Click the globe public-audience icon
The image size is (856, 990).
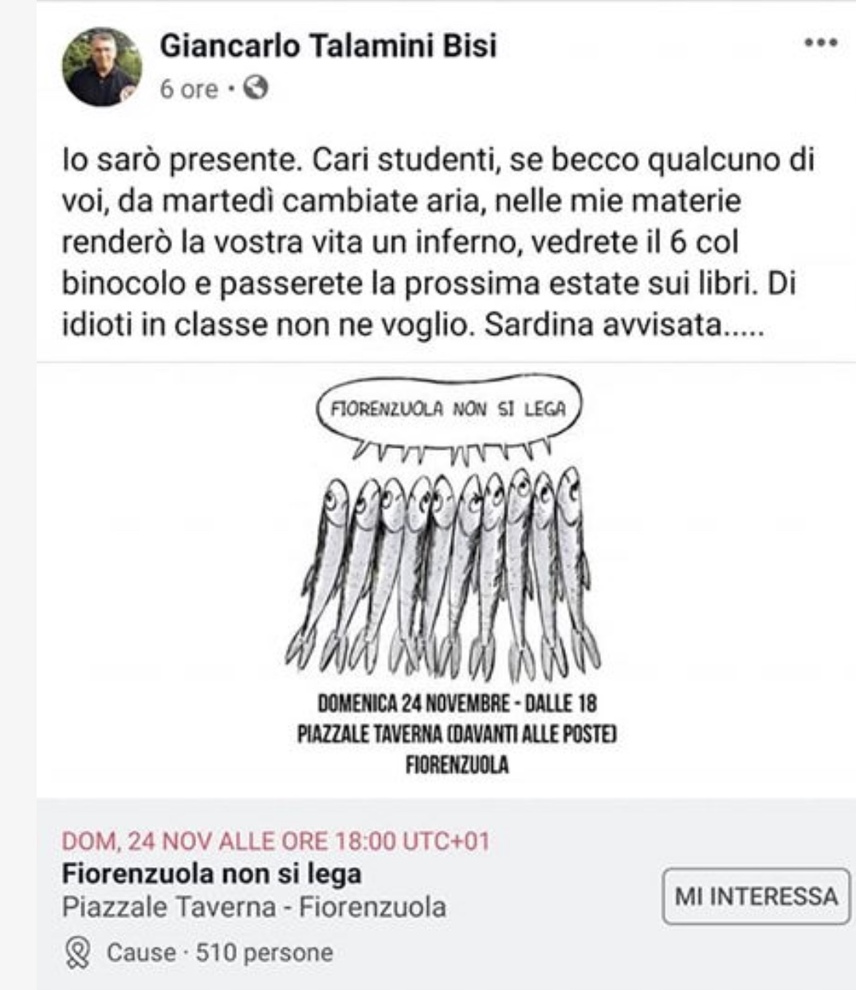coord(256,88)
